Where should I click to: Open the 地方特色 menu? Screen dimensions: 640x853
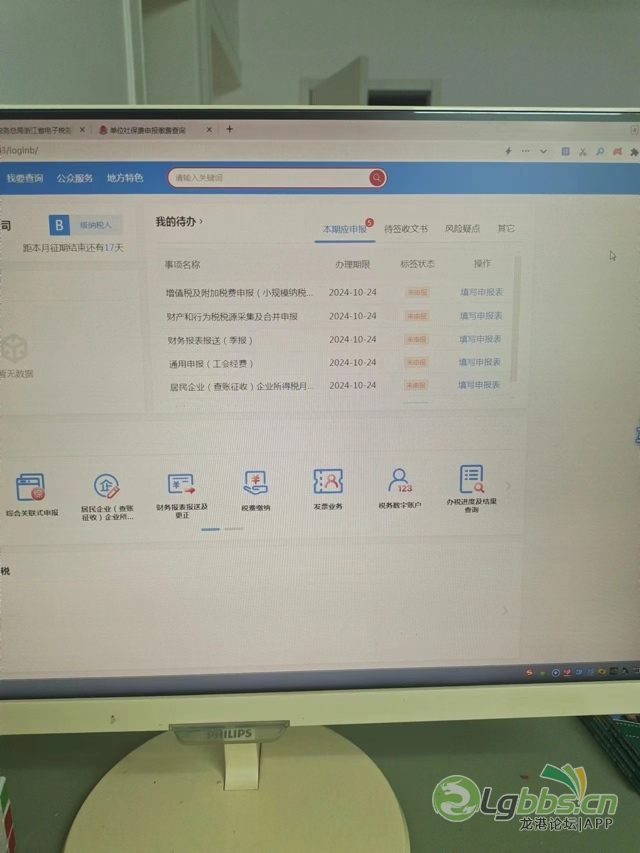pyautogui.click(x=125, y=178)
